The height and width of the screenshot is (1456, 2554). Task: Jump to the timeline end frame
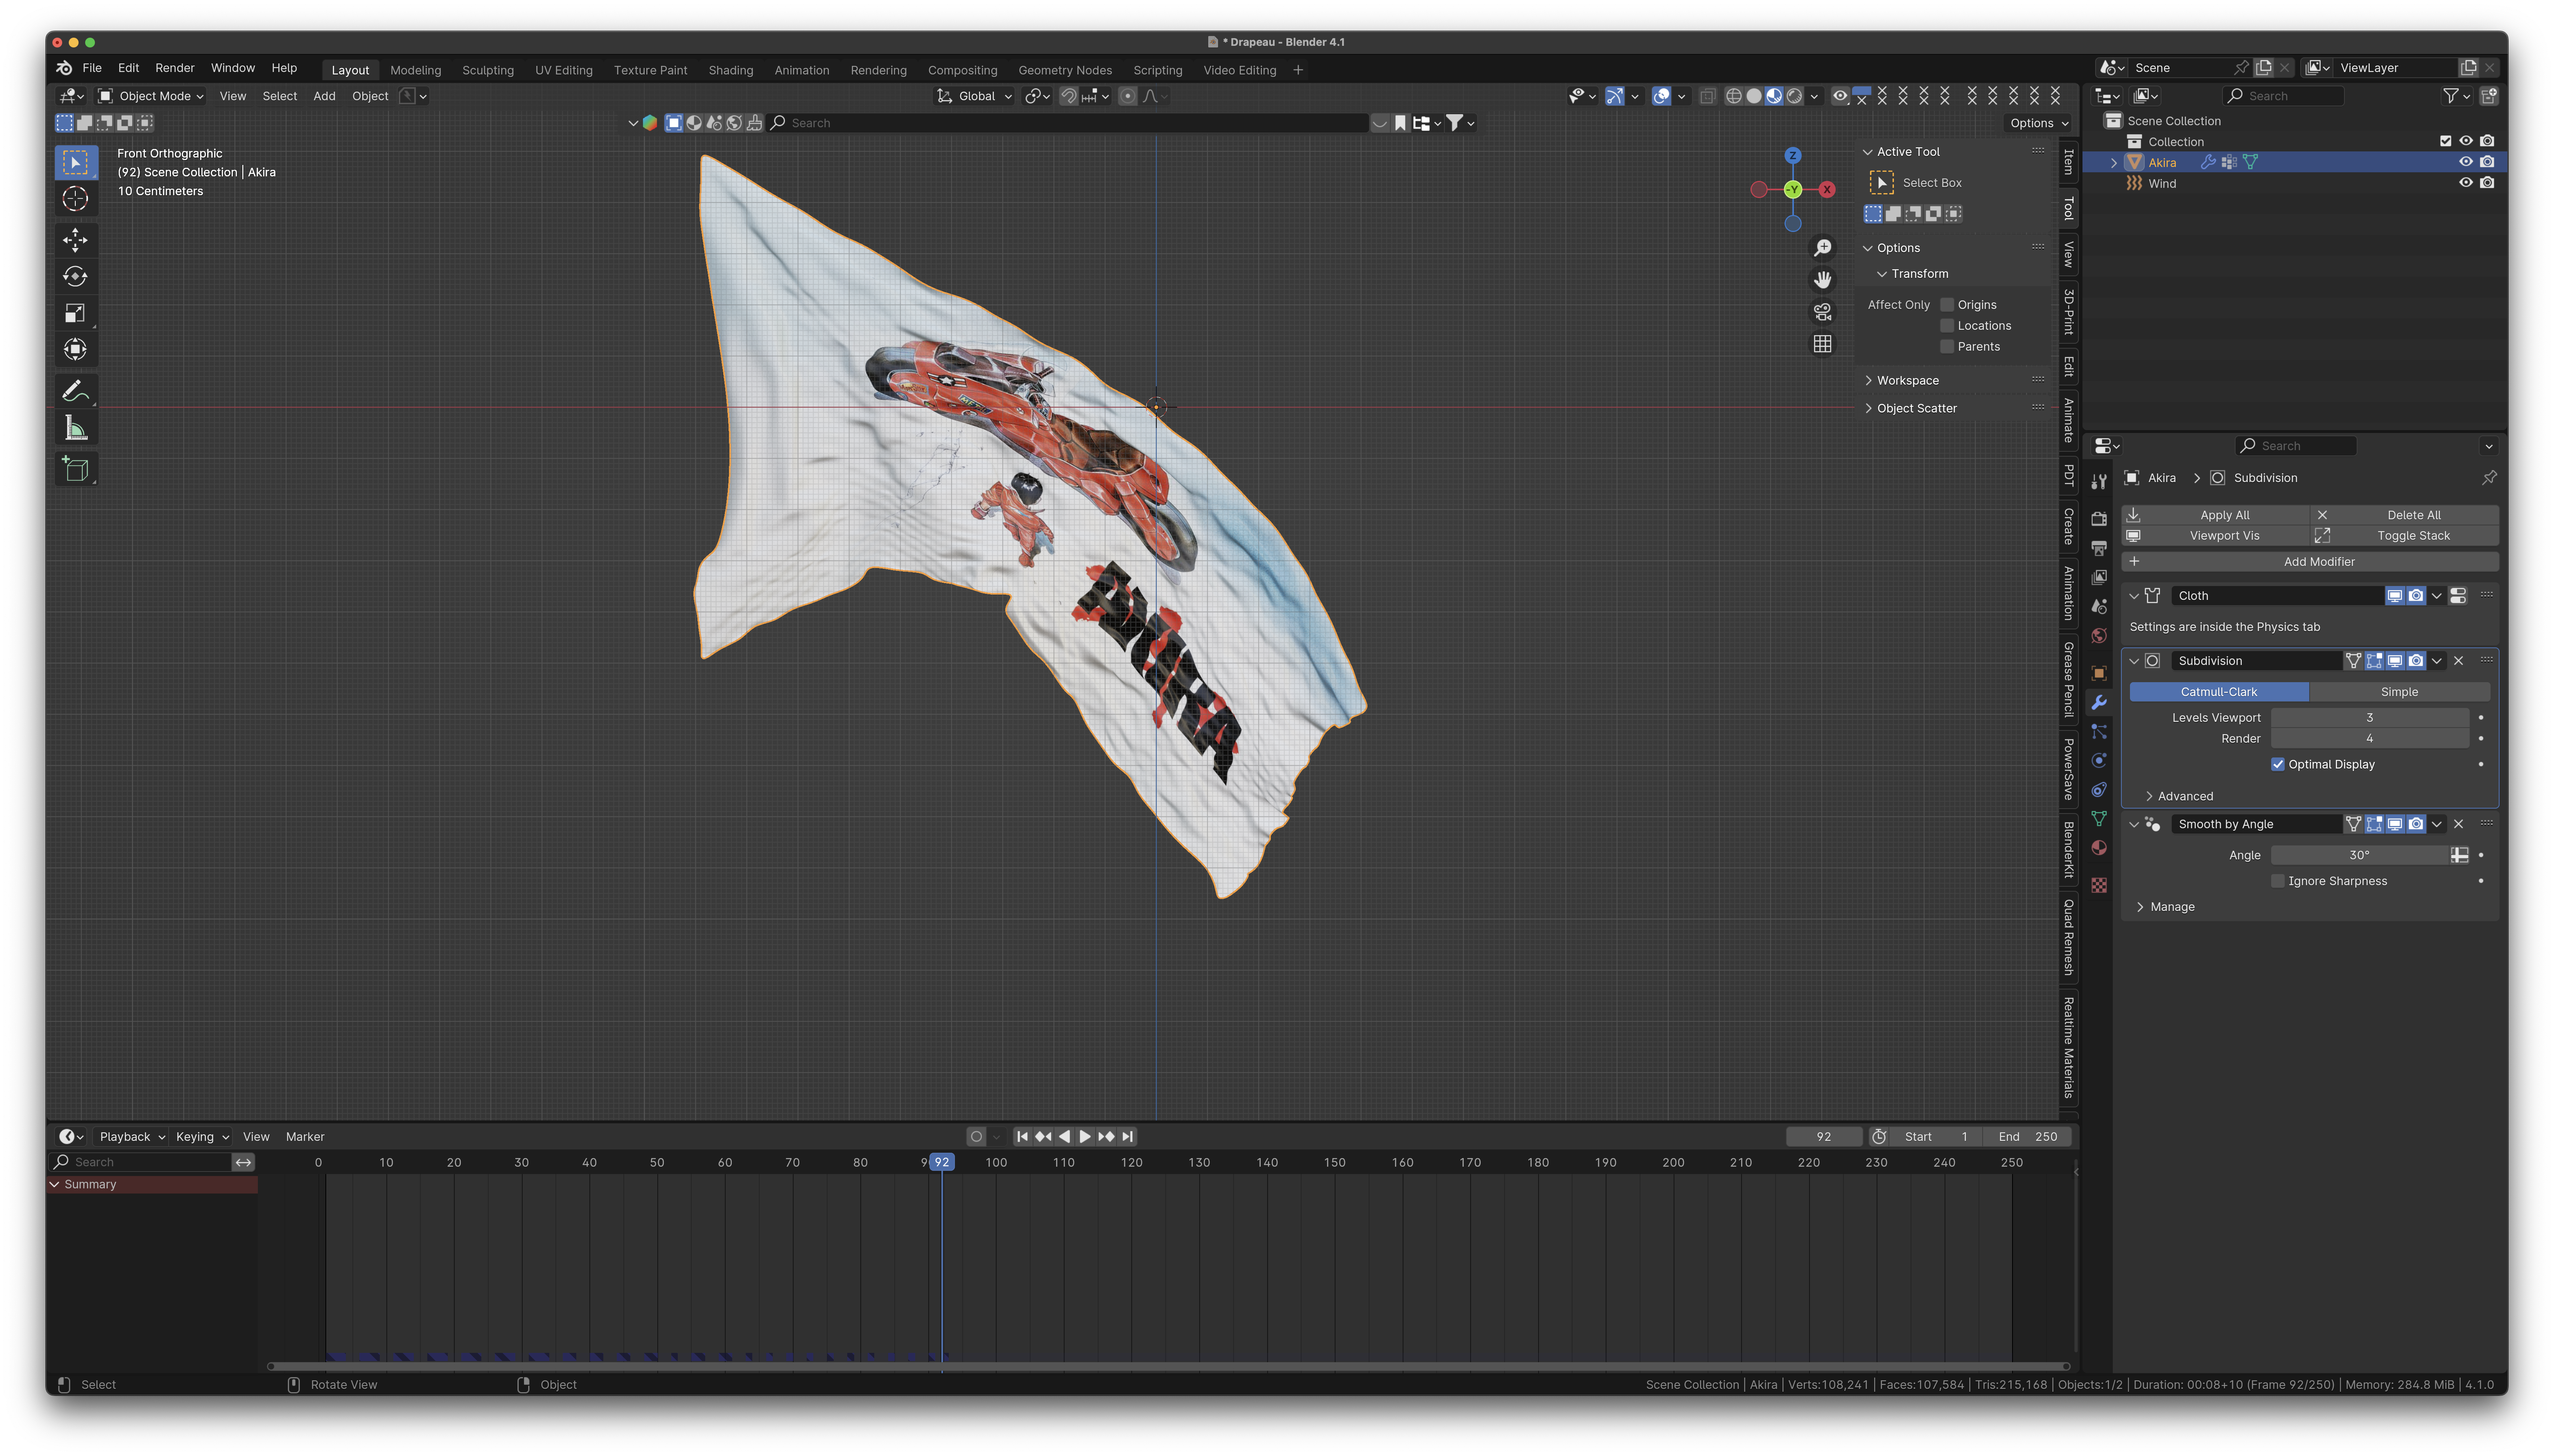tap(1128, 1136)
